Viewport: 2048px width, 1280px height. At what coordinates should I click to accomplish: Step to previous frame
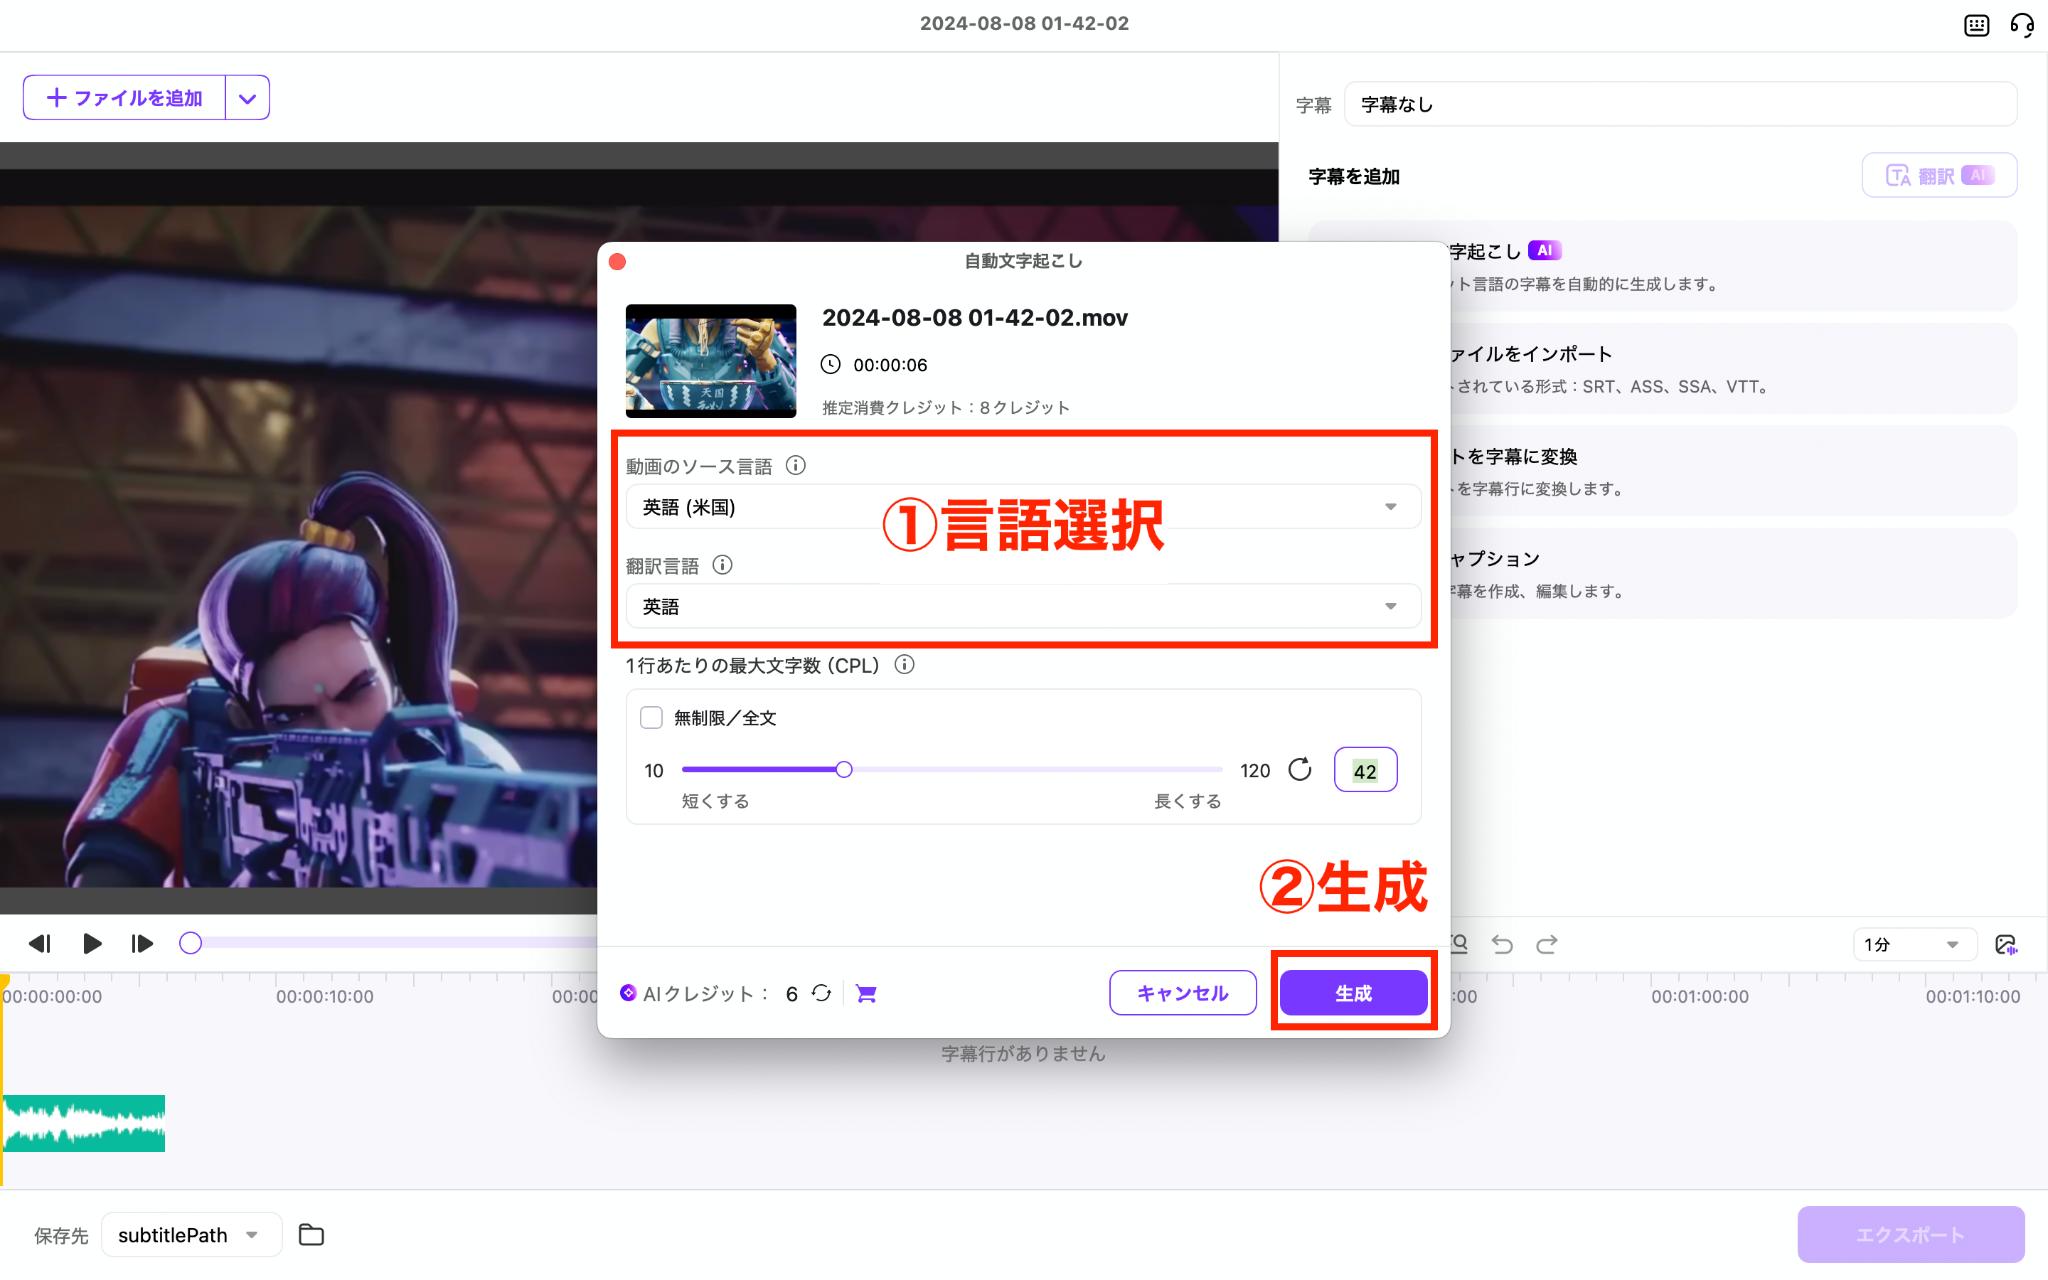(40, 943)
